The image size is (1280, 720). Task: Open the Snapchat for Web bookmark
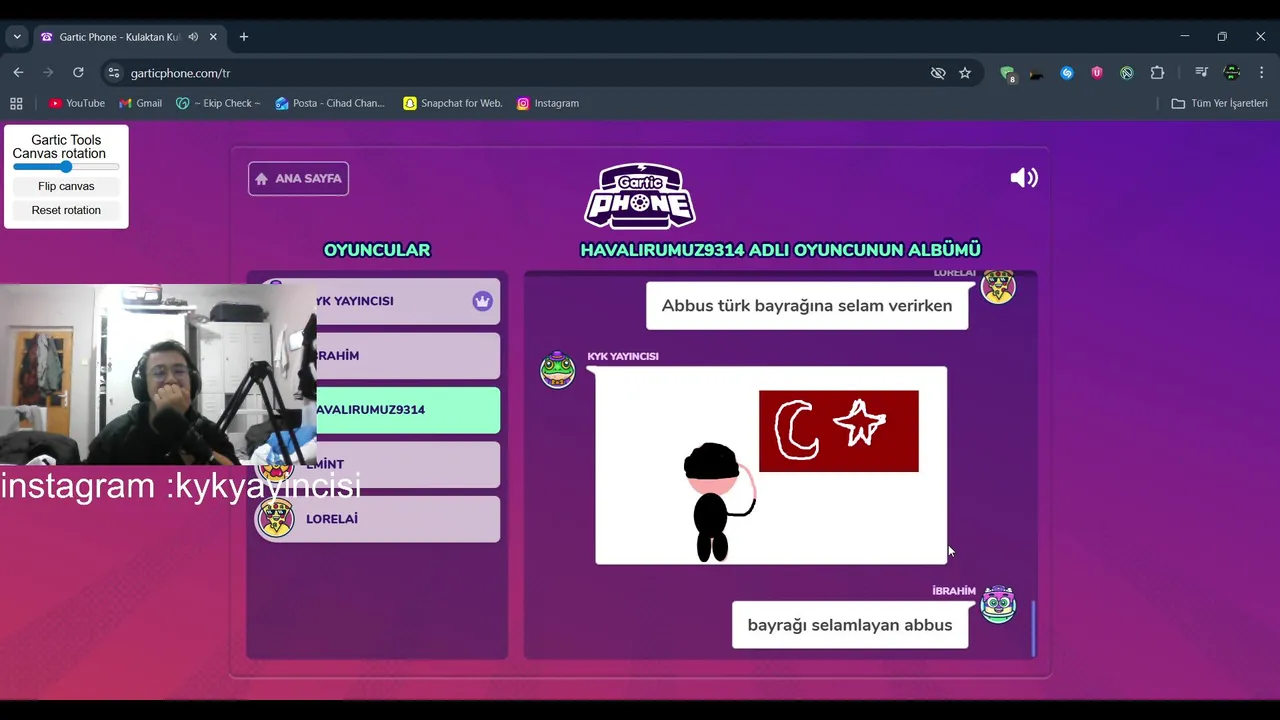pyautogui.click(x=453, y=103)
